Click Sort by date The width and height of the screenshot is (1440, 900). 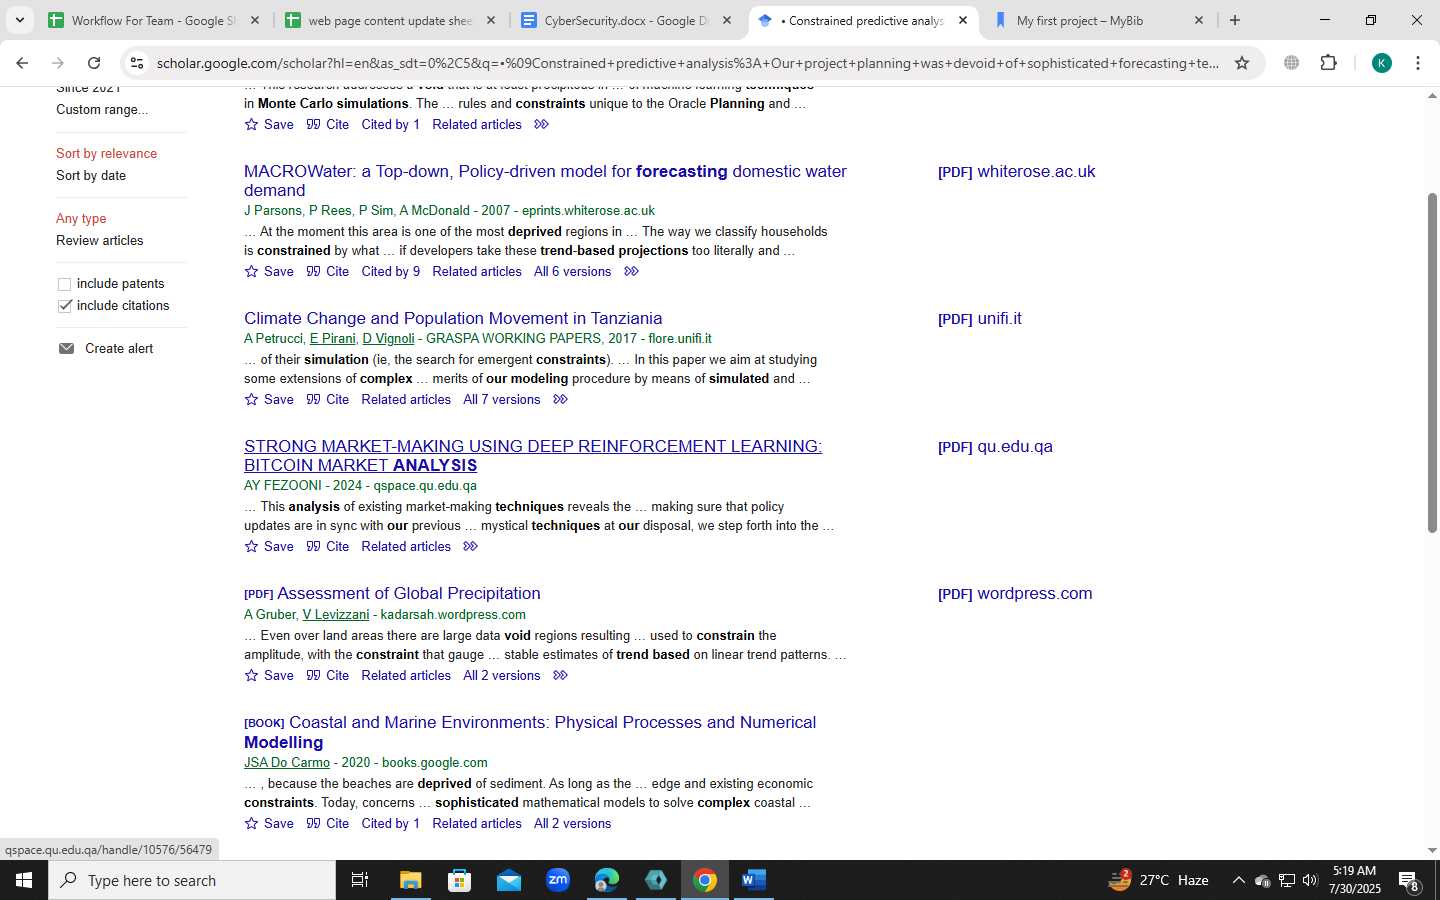91,176
